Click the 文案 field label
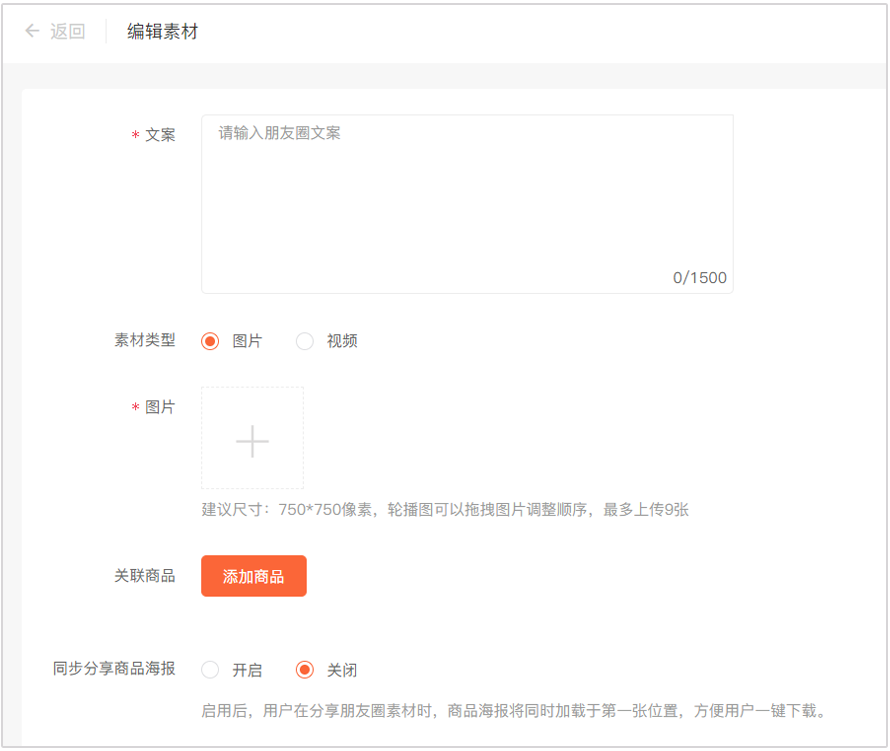The image size is (890, 751). tap(160, 134)
